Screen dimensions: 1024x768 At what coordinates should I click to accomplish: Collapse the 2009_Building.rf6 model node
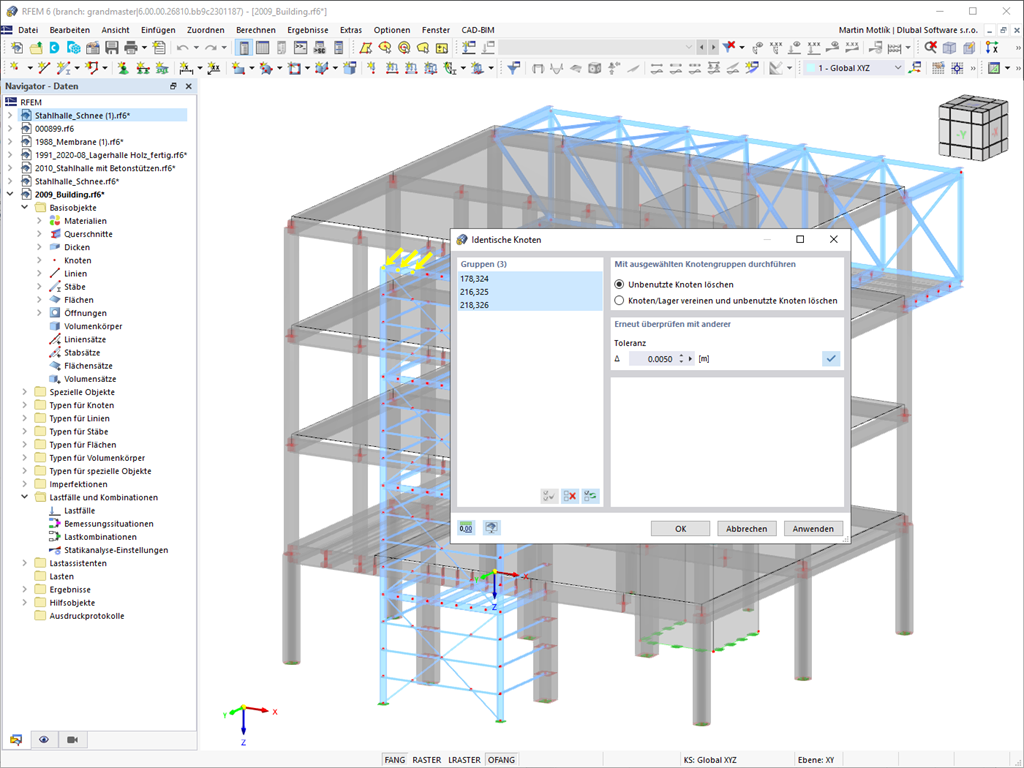pyautogui.click(x=10, y=195)
